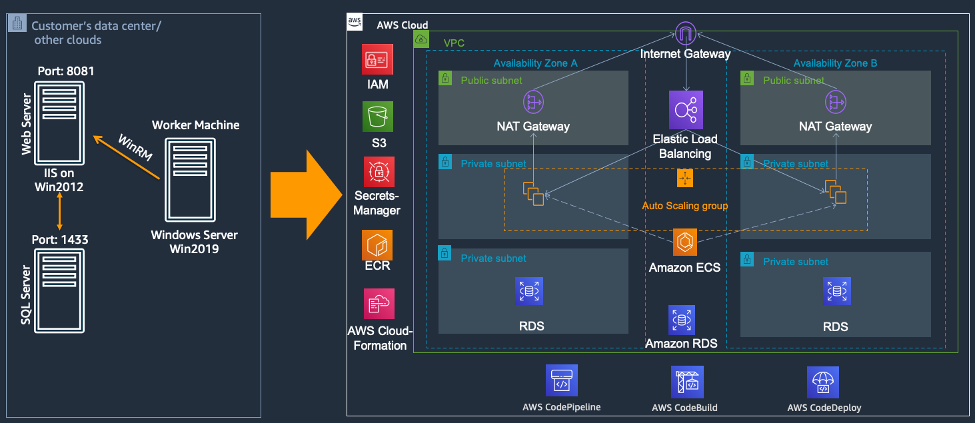Click the AWS logo icon
Image resolution: width=977 pixels, height=424 pixels.
pyautogui.click(x=354, y=23)
